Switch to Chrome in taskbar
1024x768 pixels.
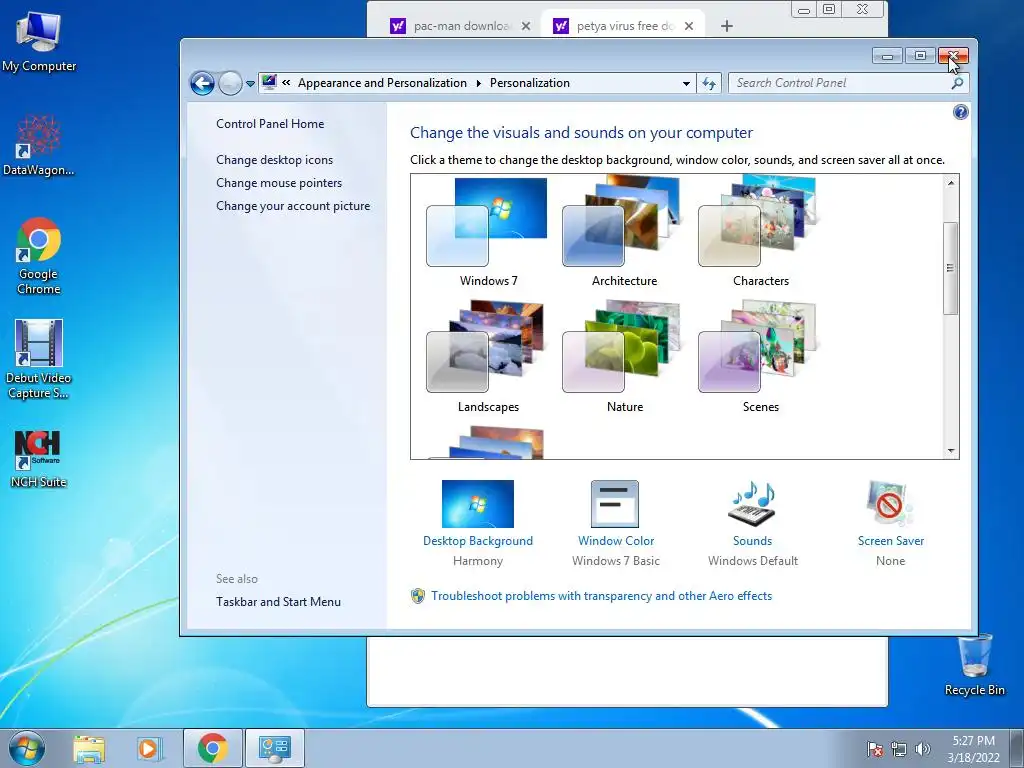(212, 748)
